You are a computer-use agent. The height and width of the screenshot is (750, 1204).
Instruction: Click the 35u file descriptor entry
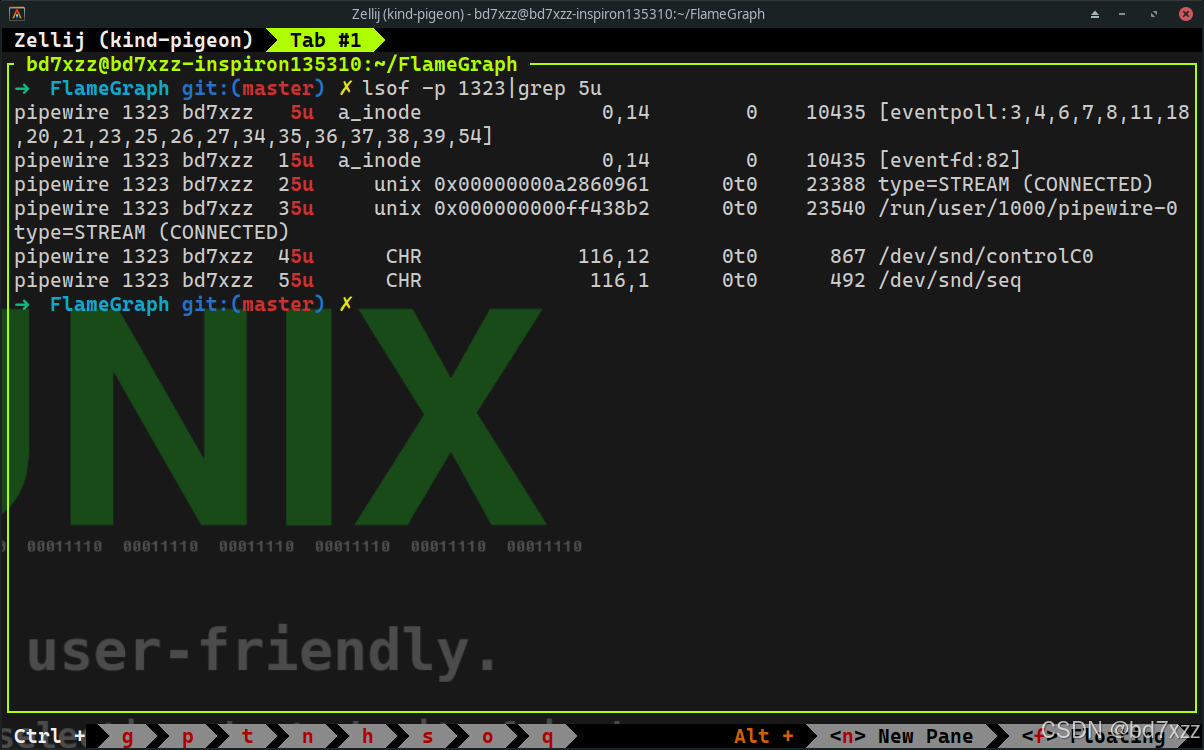[296, 209]
